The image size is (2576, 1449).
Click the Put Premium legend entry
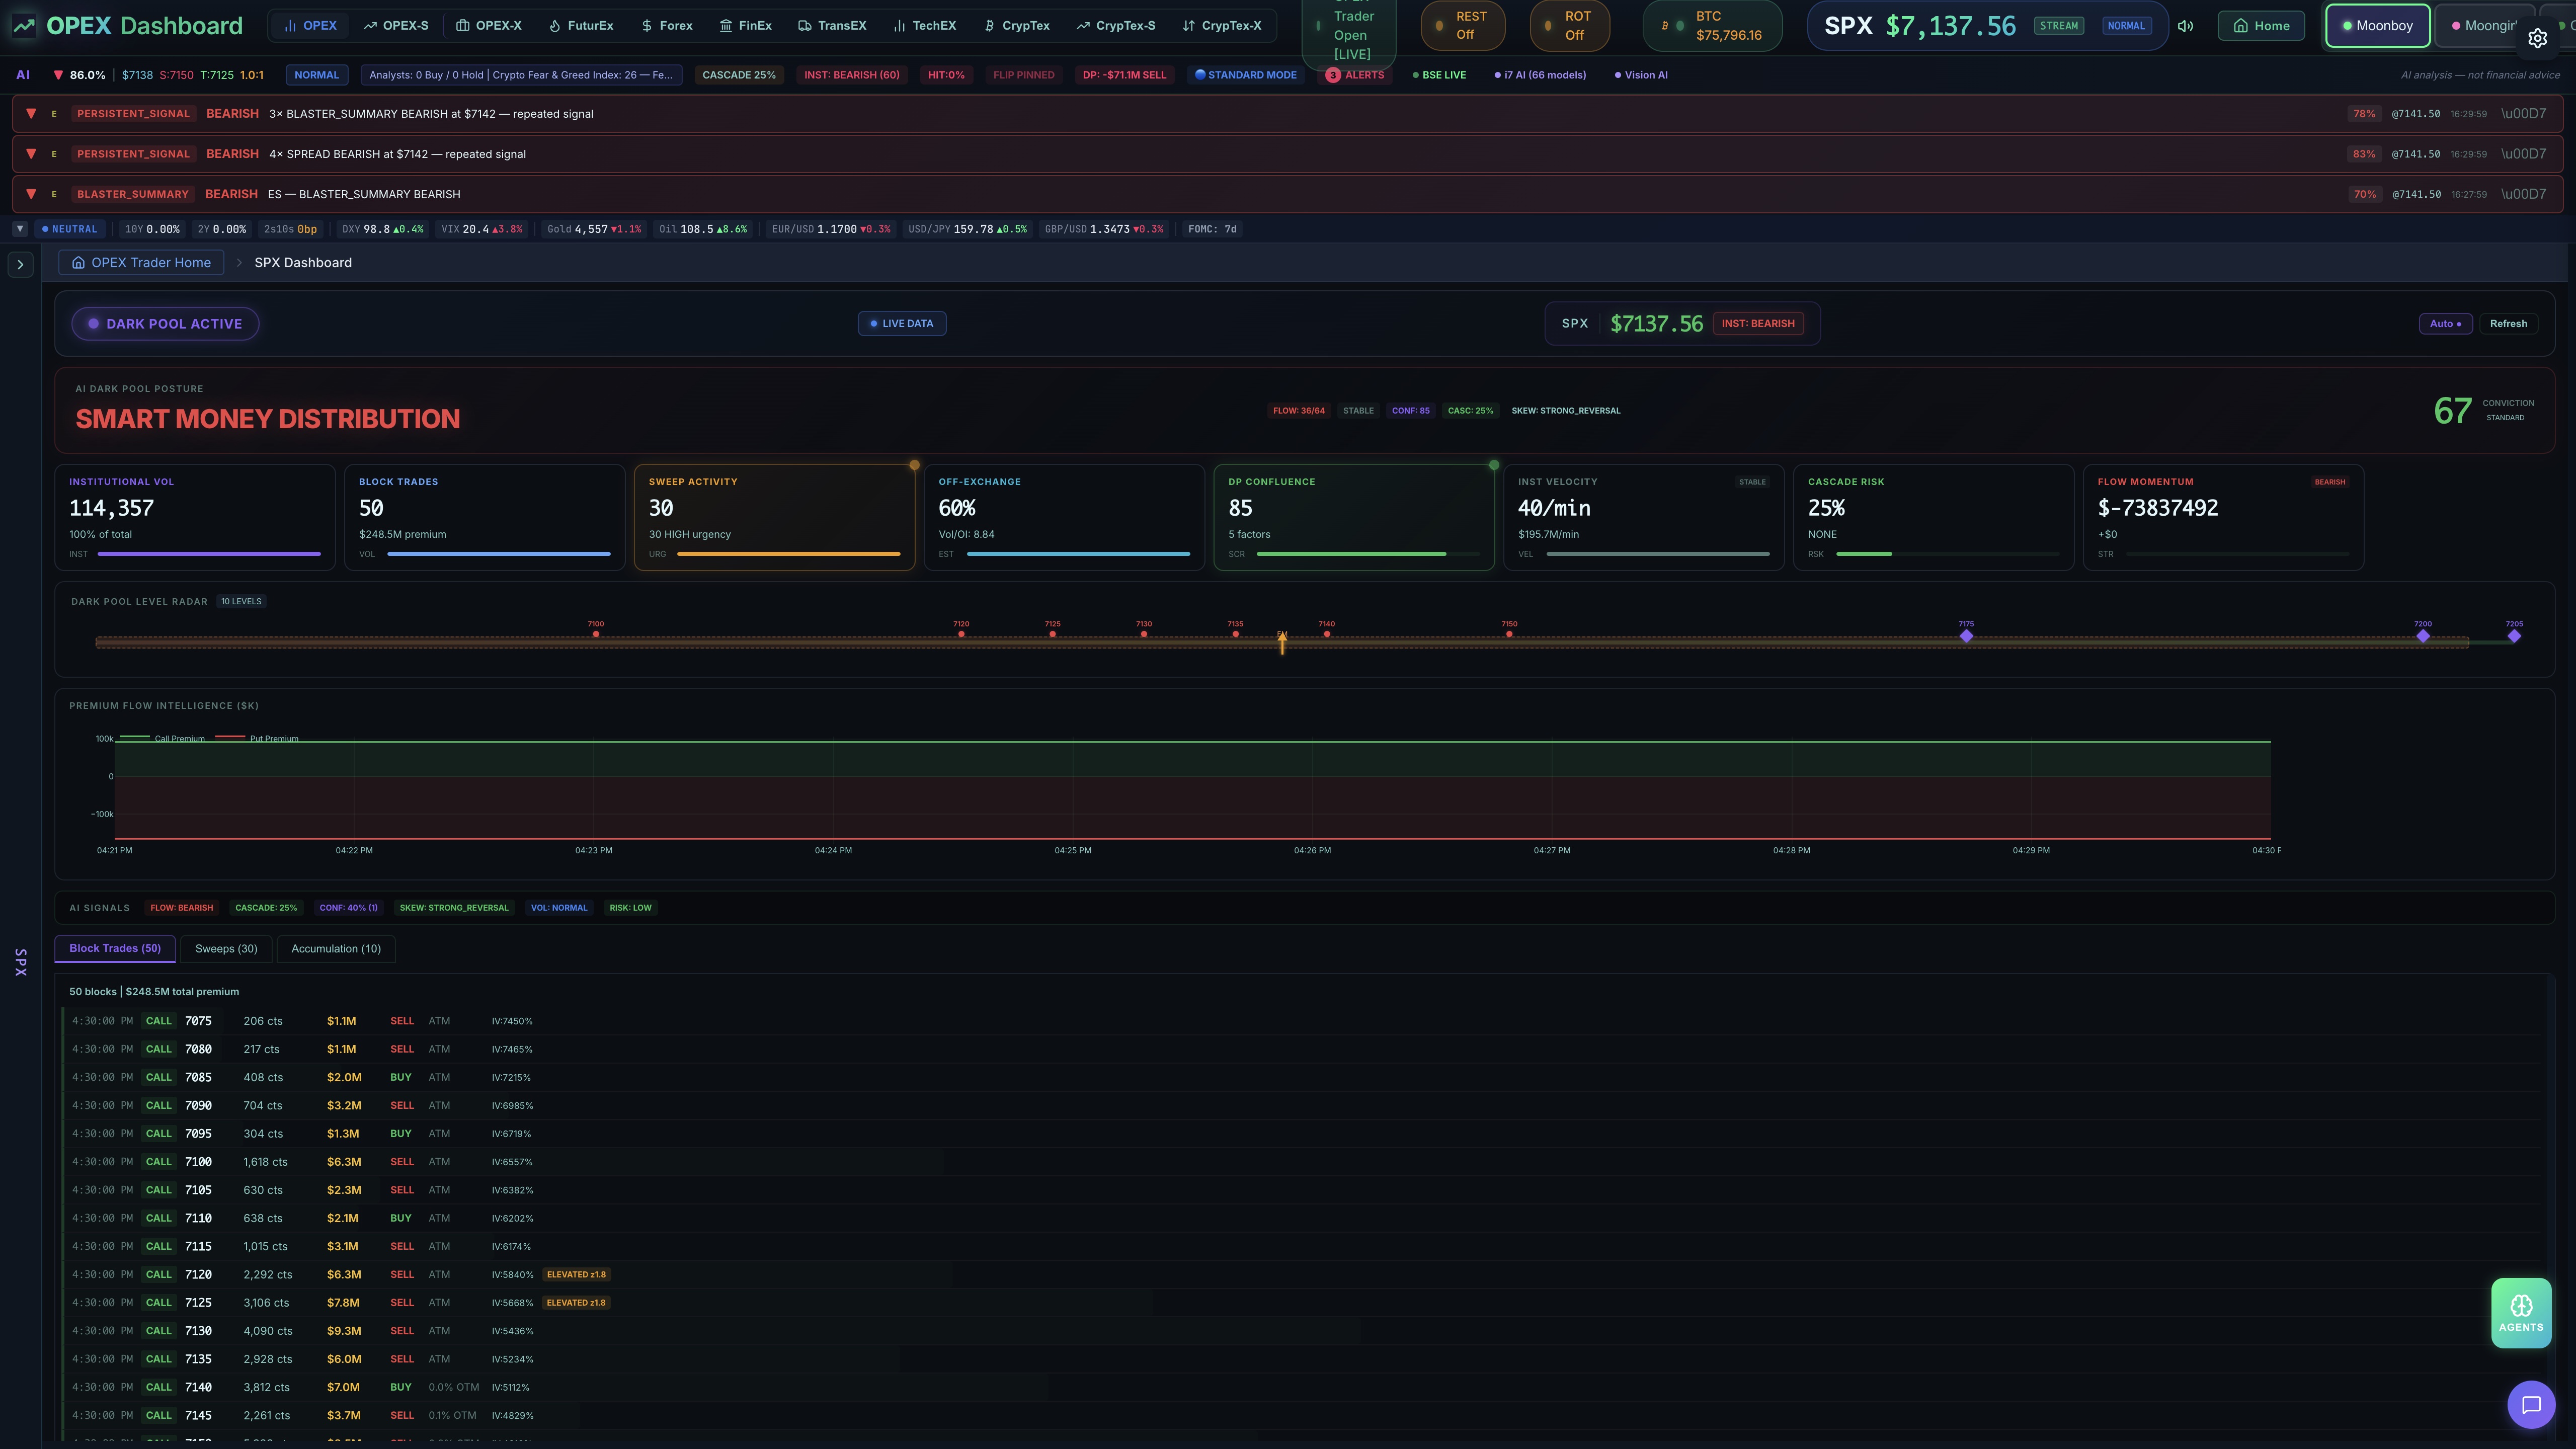pyautogui.click(x=257, y=739)
